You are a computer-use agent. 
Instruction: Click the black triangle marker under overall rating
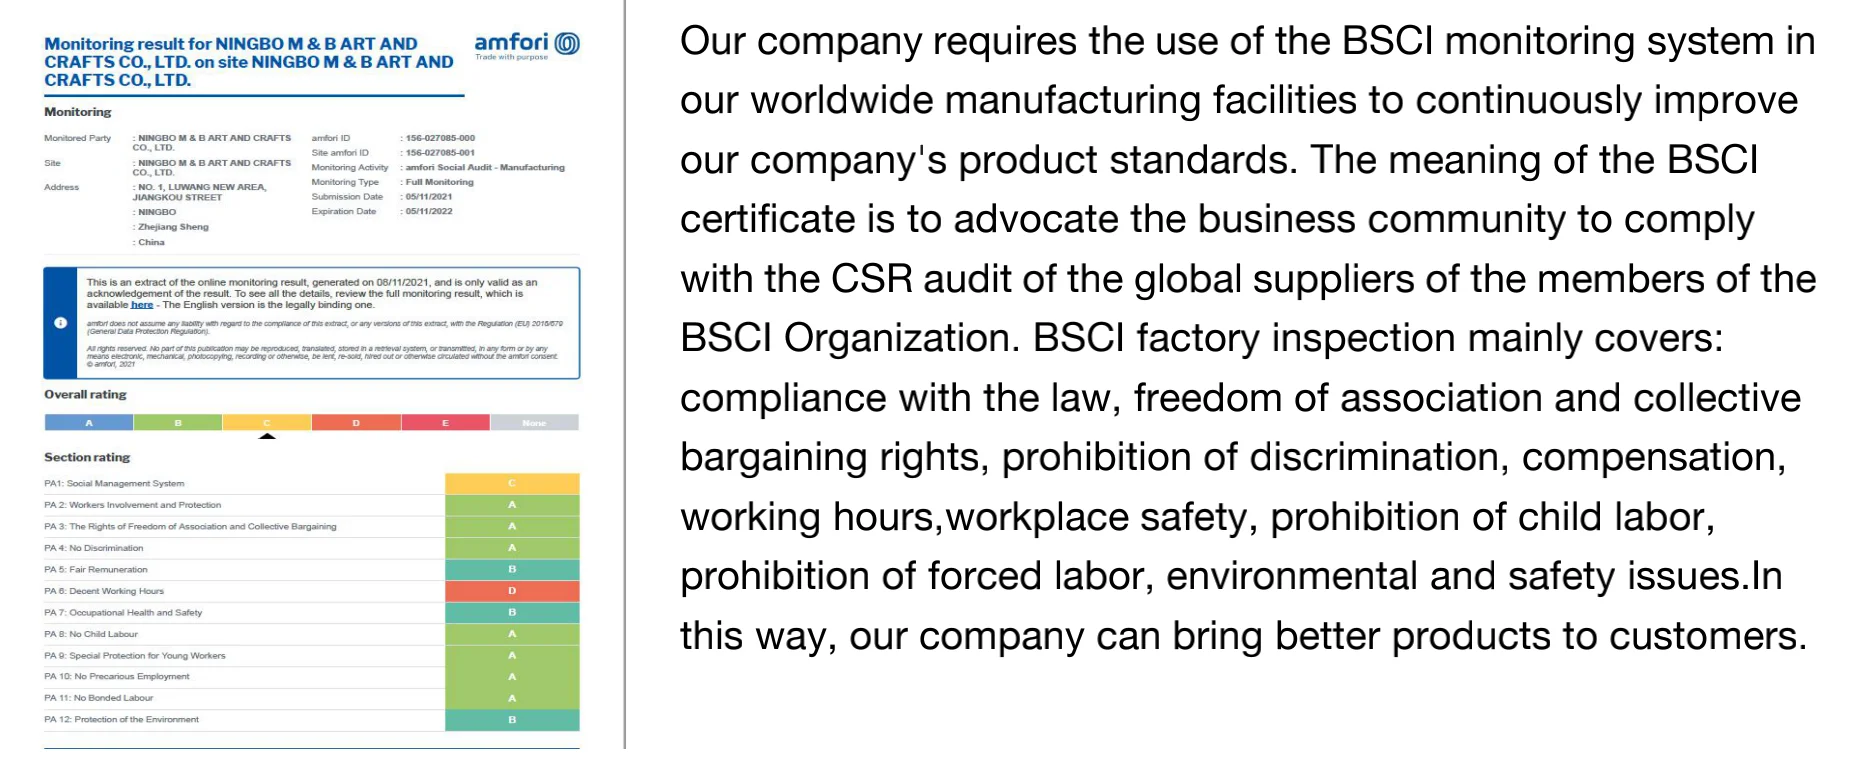(267, 436)
